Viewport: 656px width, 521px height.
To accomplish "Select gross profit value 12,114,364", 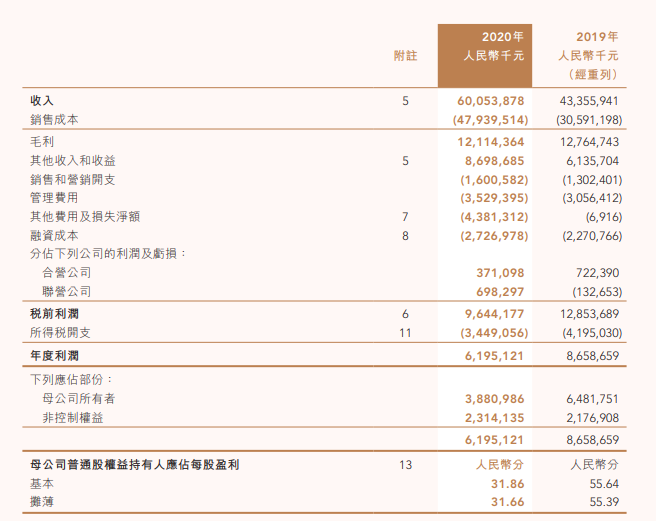I will pyautogui.click(x=490, y=142).
